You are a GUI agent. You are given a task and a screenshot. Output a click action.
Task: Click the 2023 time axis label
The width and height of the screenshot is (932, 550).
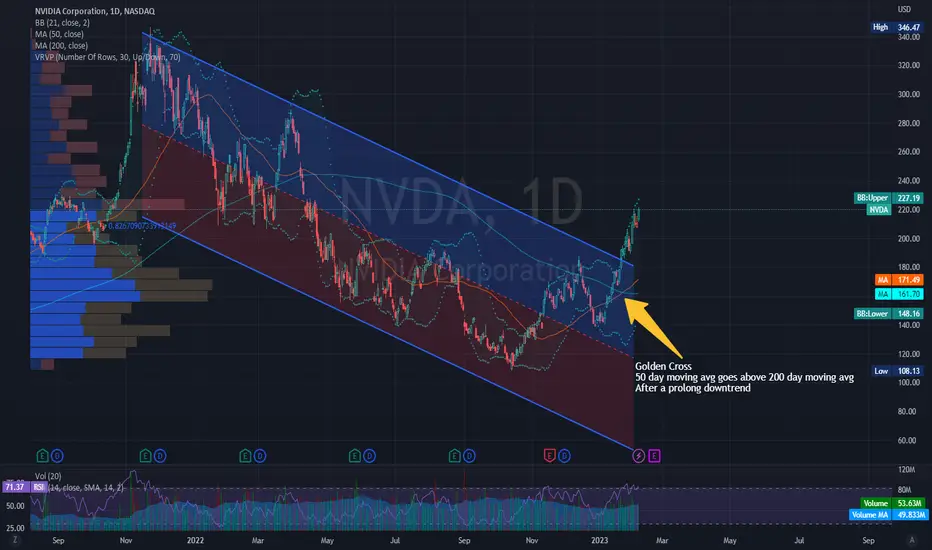[x=599, y=540]
